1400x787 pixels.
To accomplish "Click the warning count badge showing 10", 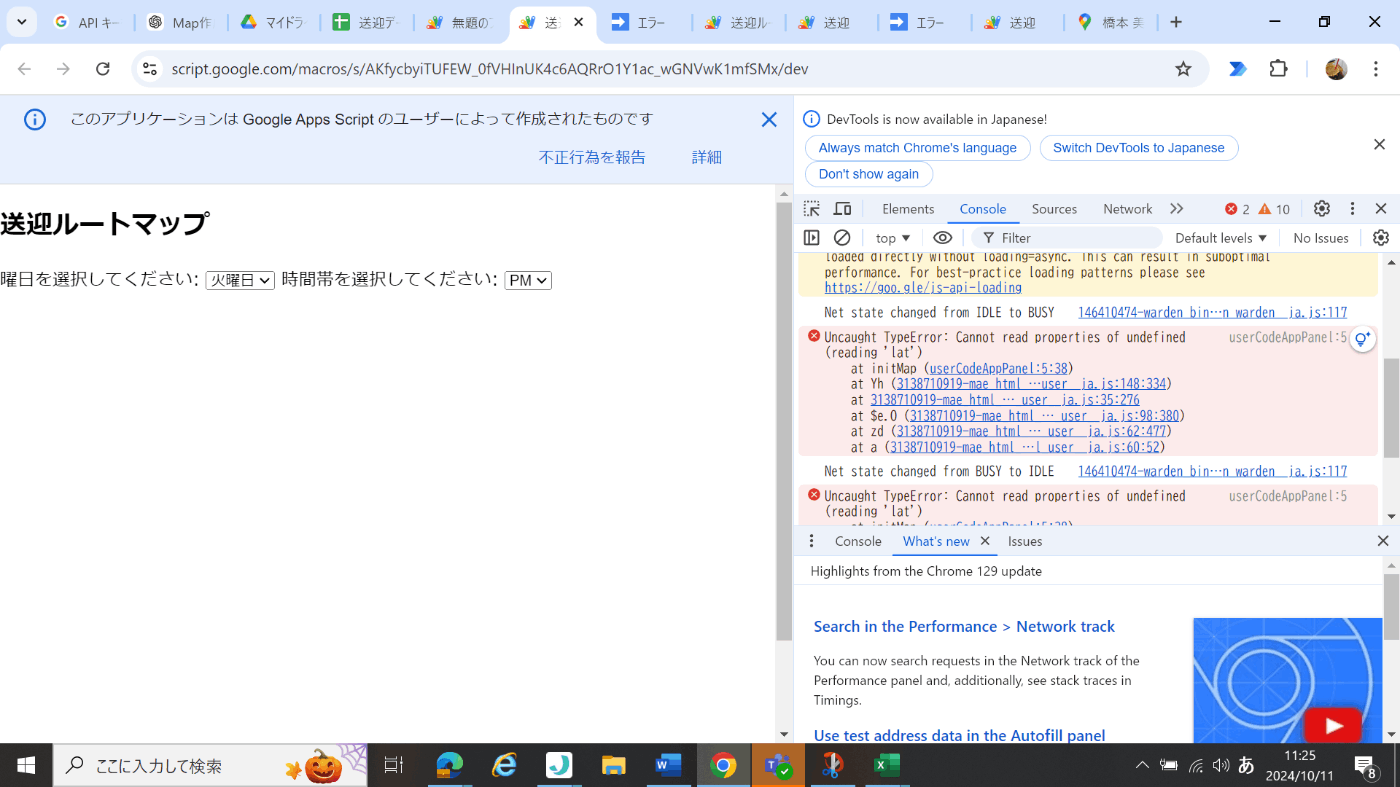I will pos(1274,209).
